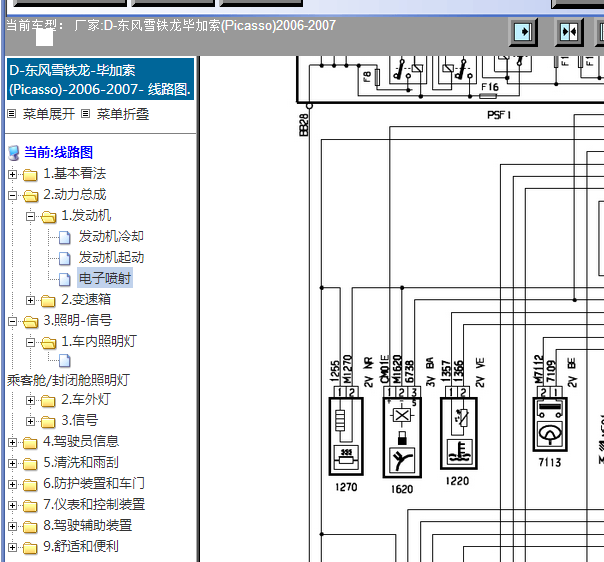Click the 6.防护装置和车门 folder icon
This screenshot has height=562, width=604.
pyautogui.click(x=30, y=485)
